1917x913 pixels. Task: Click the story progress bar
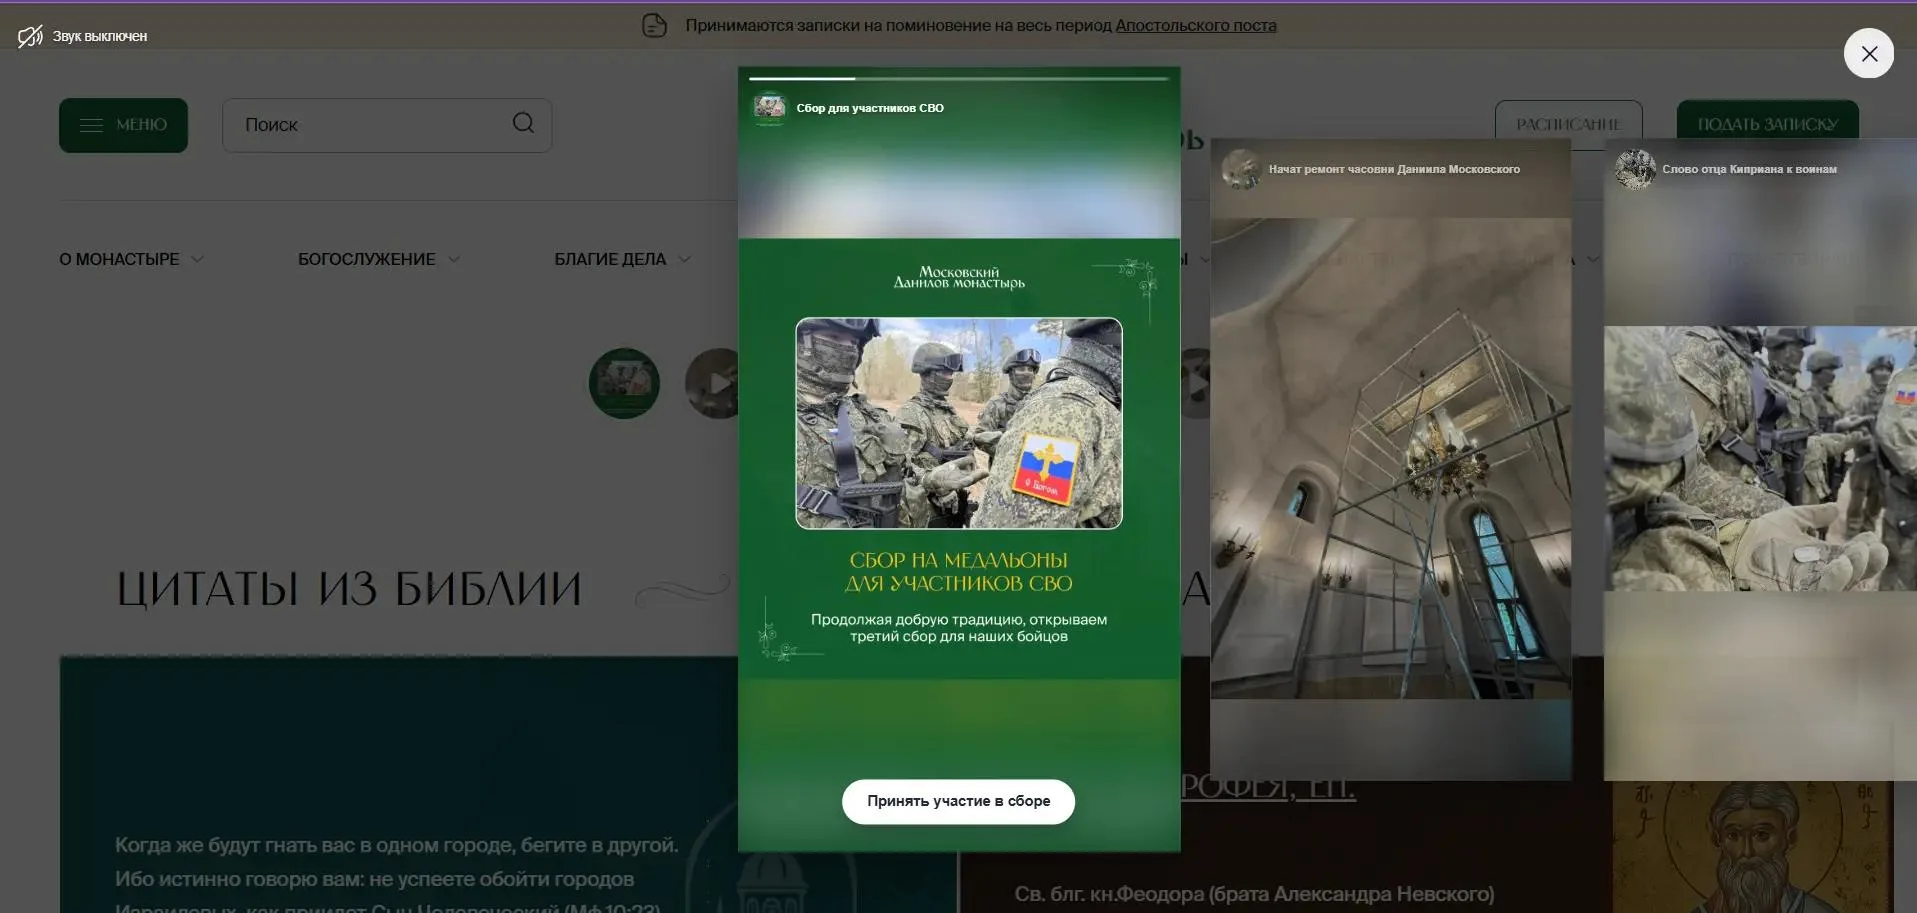(x=958, y=78)
